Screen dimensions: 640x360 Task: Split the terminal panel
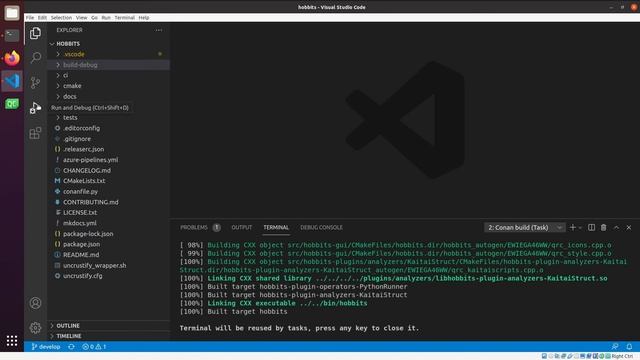(x=591, y=227)
